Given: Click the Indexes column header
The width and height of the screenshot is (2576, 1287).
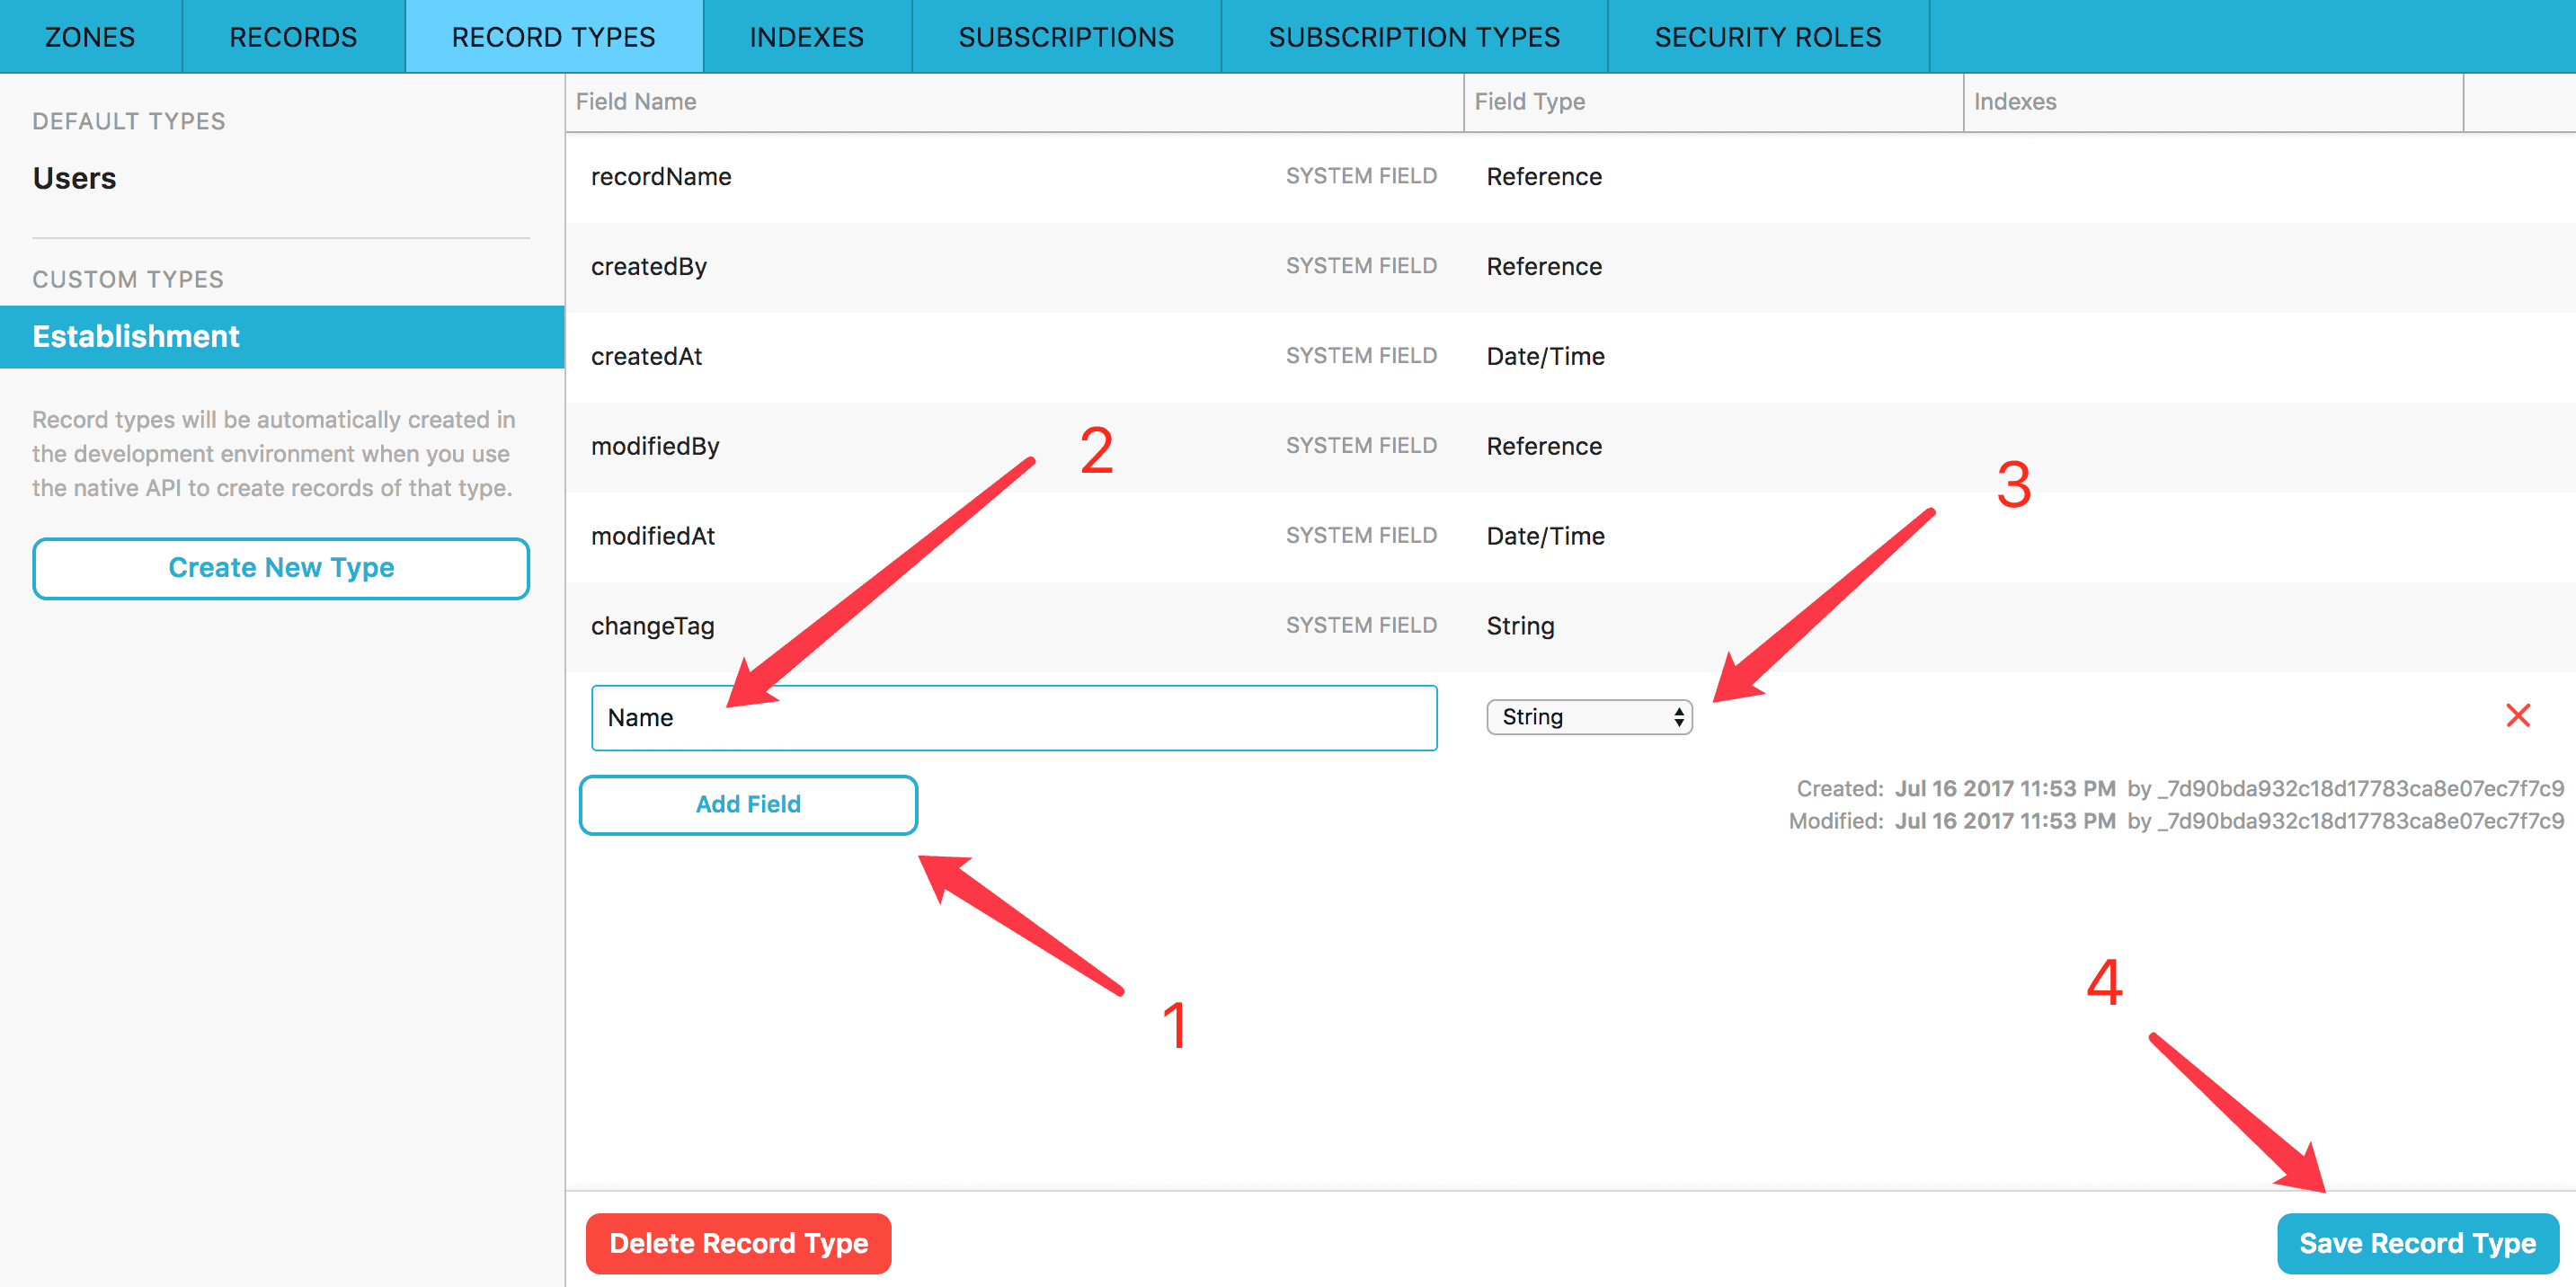Looking at the screenshot, I should coord(2014,102).
